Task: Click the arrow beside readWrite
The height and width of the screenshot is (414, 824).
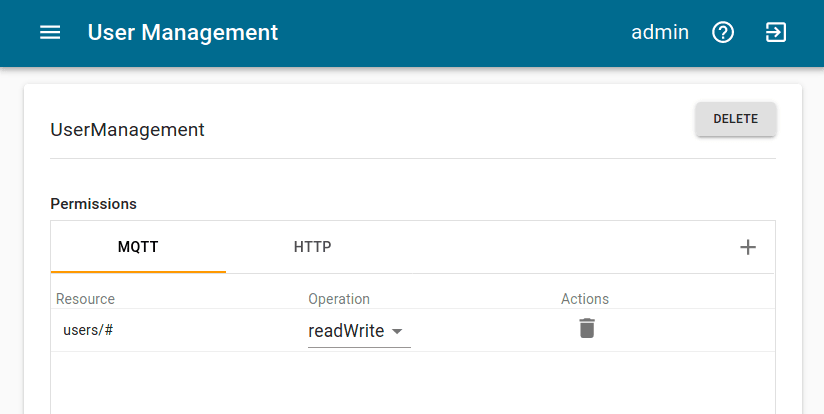Action: (x=397, y=332)
